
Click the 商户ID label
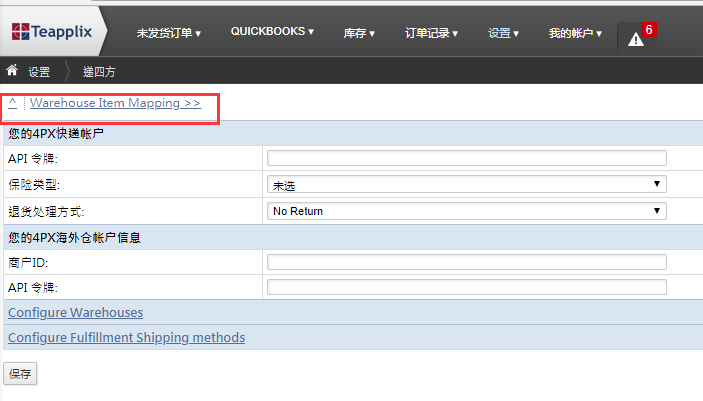click(x=28, y=262)
